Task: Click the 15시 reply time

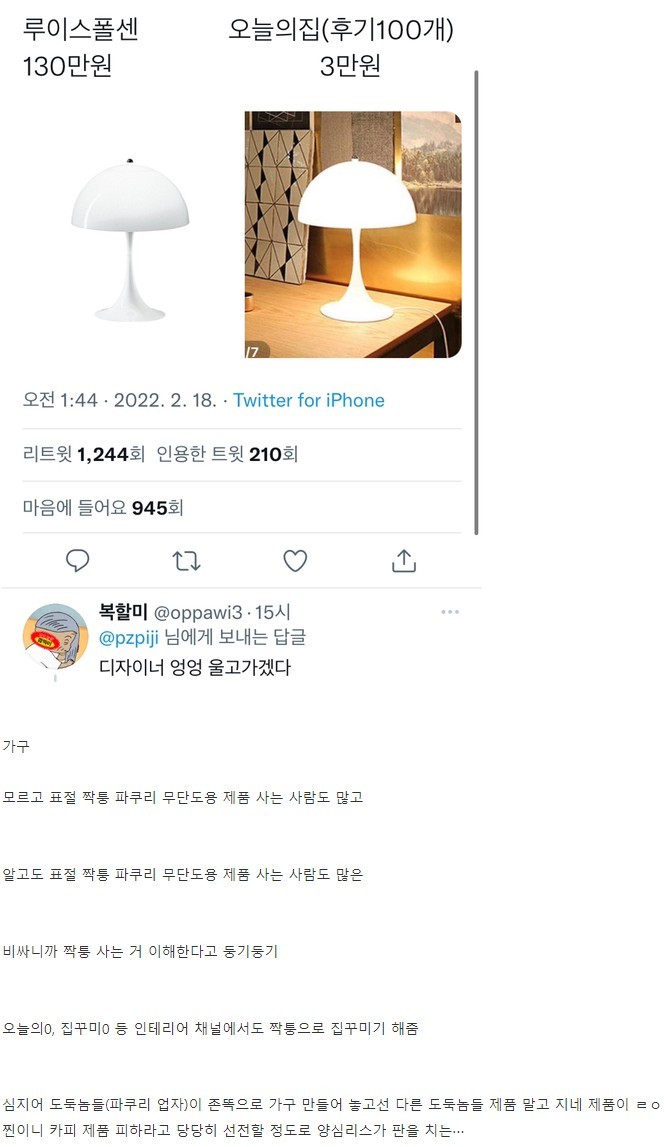Action: pyautogui.click(x=272, y=612)
